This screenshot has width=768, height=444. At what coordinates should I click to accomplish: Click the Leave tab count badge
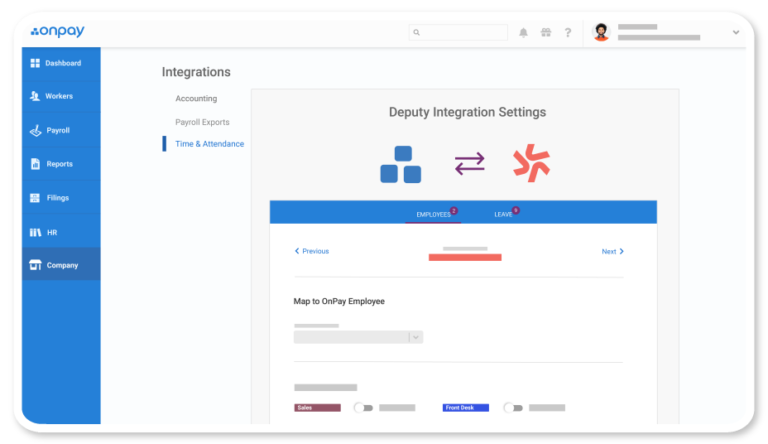point(516,210)
